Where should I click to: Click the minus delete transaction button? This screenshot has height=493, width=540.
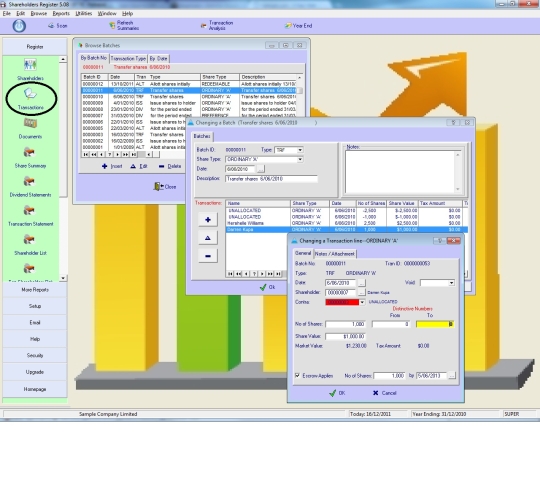[x=208, y=256]
